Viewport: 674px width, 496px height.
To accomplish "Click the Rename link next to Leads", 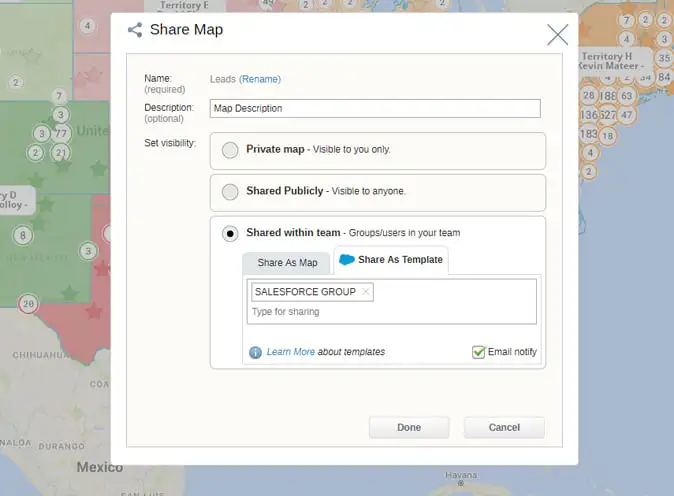I will click(x=259, y=79).
